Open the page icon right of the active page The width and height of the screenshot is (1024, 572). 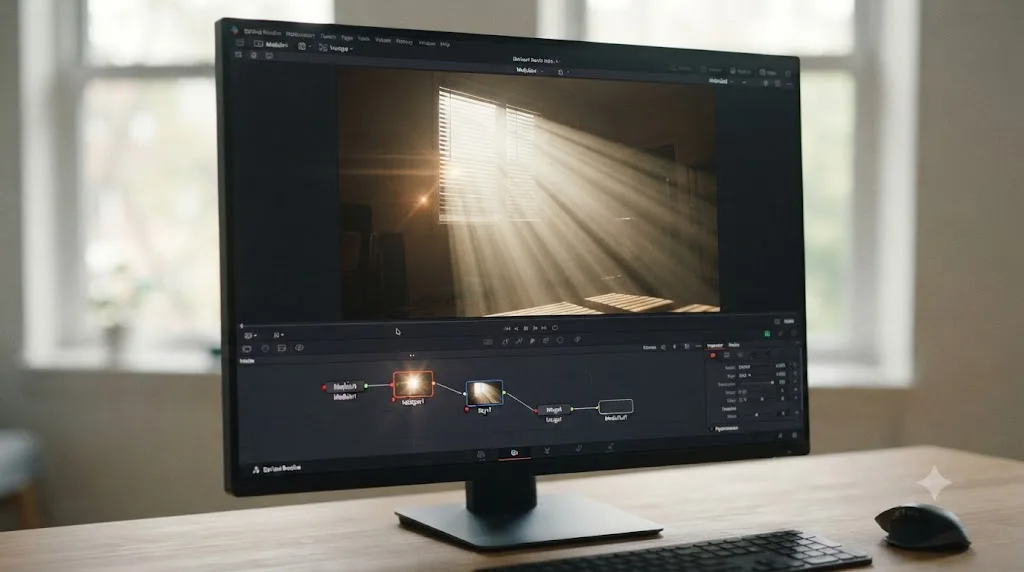point(547,451)
